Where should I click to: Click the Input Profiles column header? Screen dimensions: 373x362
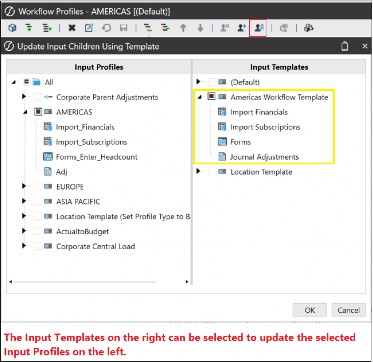pyautogui.click(x=99, y=67)
